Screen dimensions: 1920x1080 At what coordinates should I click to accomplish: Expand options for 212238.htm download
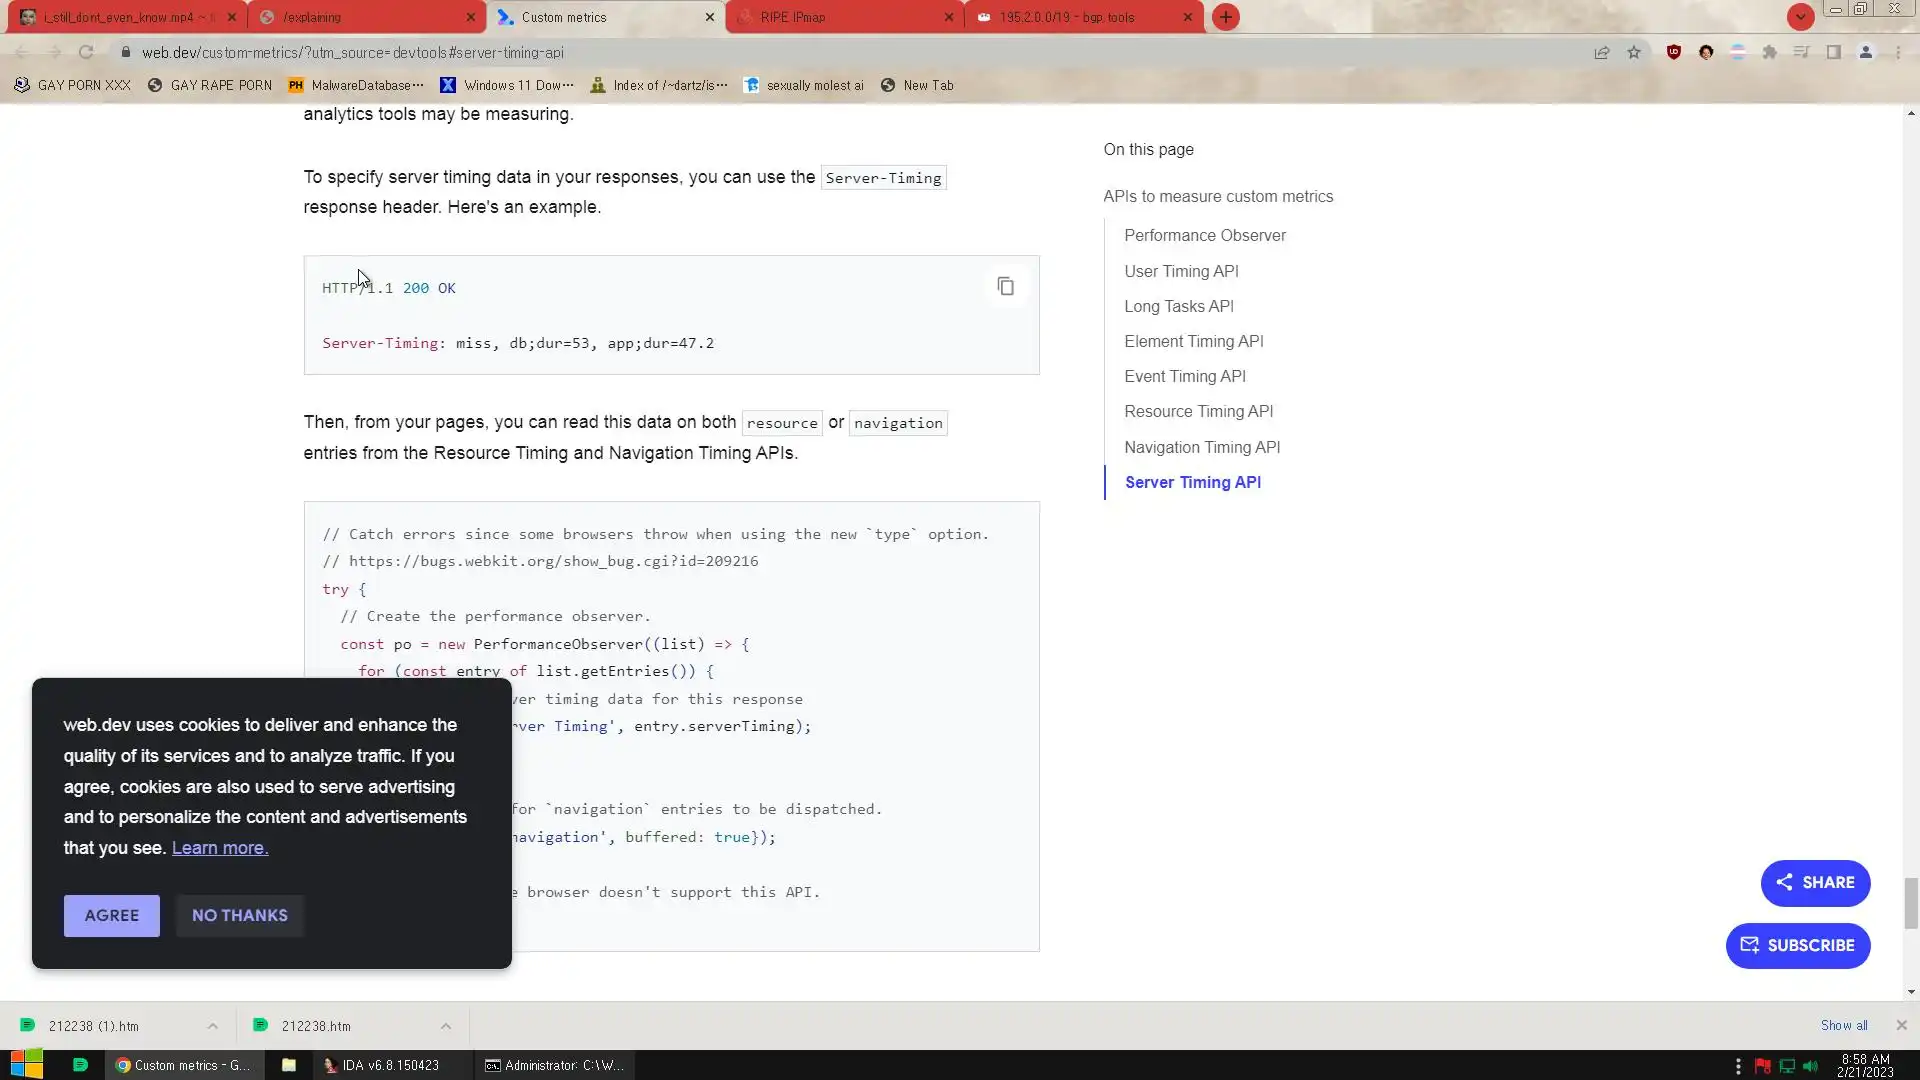446,1026
